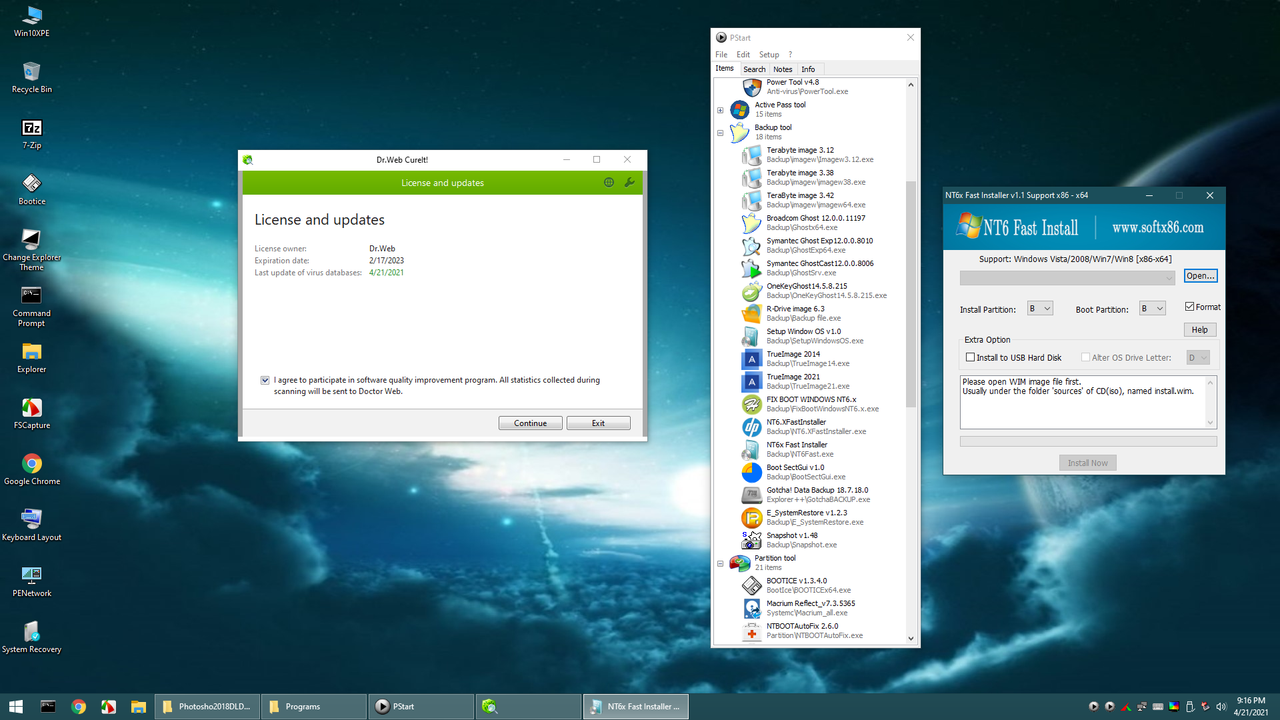1280x720 pixels.
Task: Open File Explorer from the taskbar
Action: (x=138, y=706)
